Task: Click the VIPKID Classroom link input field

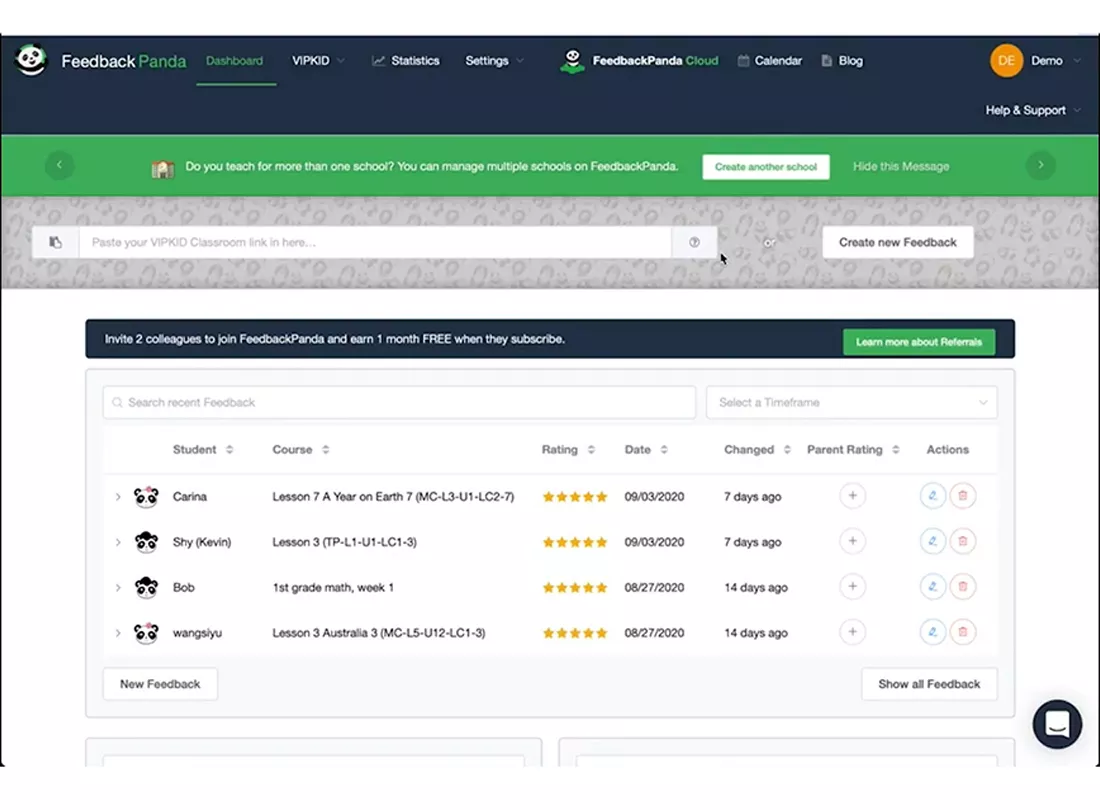Action: click(x=375, y=243)
